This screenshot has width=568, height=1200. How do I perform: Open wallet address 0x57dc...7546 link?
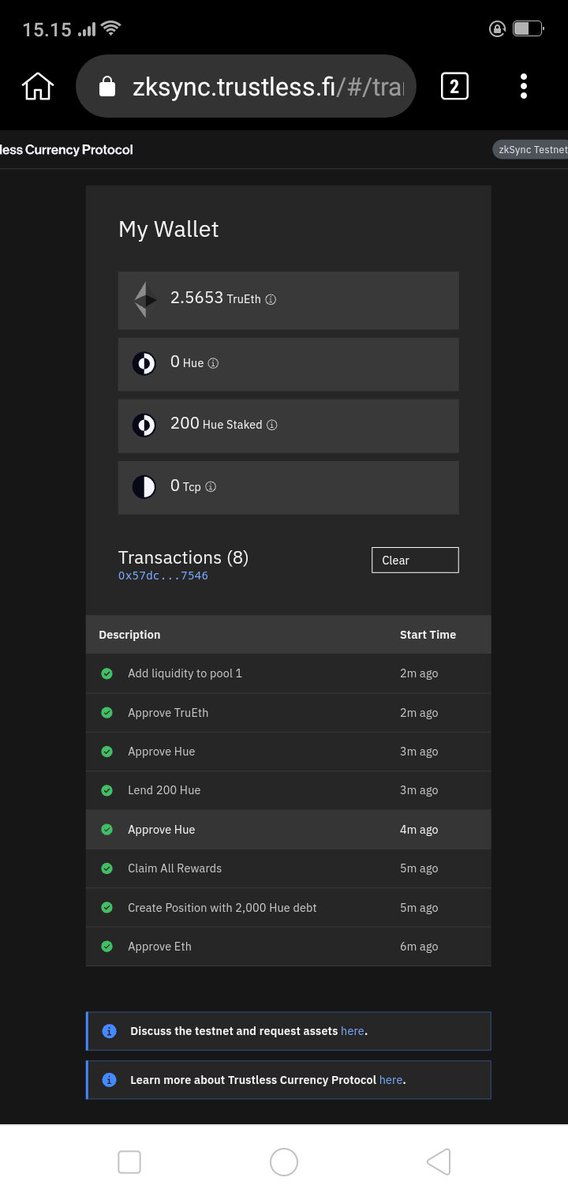click(163, 576)
